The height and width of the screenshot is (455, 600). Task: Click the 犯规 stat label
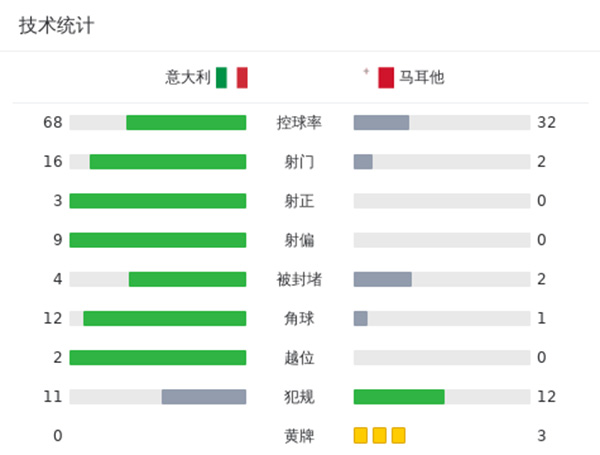299,397
